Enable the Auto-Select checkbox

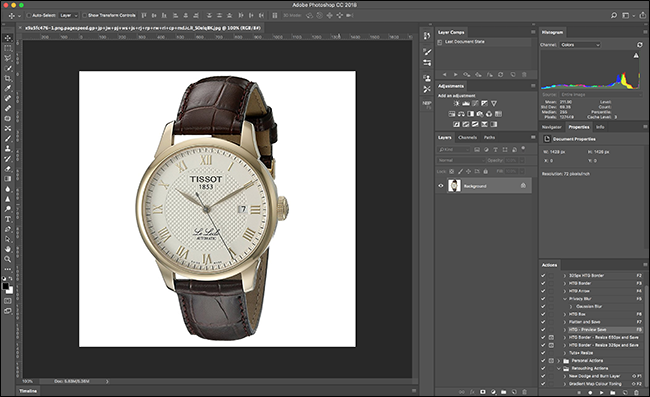click(x=29, y=15)
